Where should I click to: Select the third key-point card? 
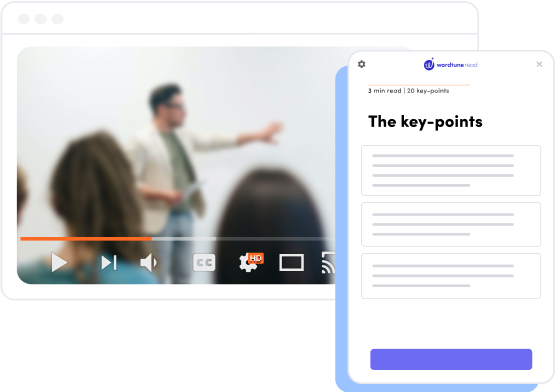click(451, 276)
